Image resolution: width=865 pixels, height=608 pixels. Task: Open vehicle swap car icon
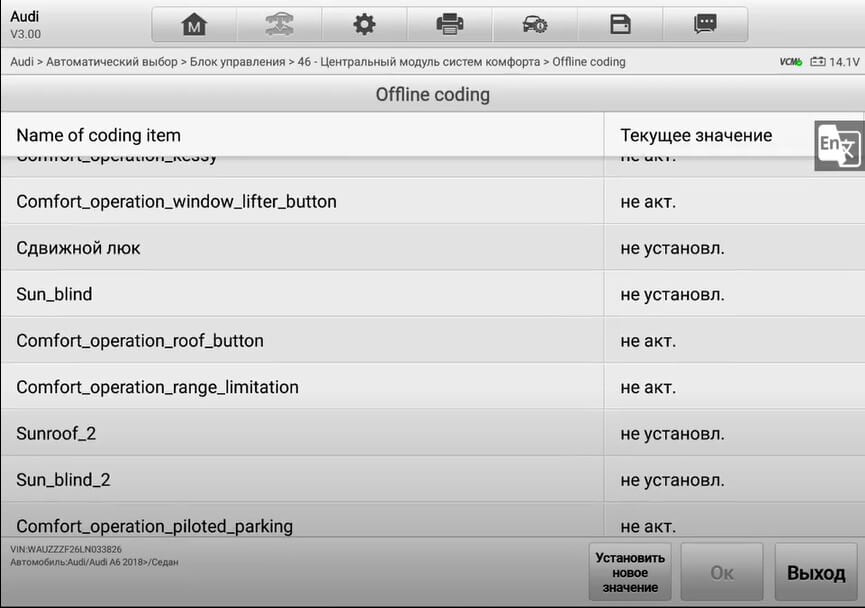pyautogui.click(x=279, y=25)
